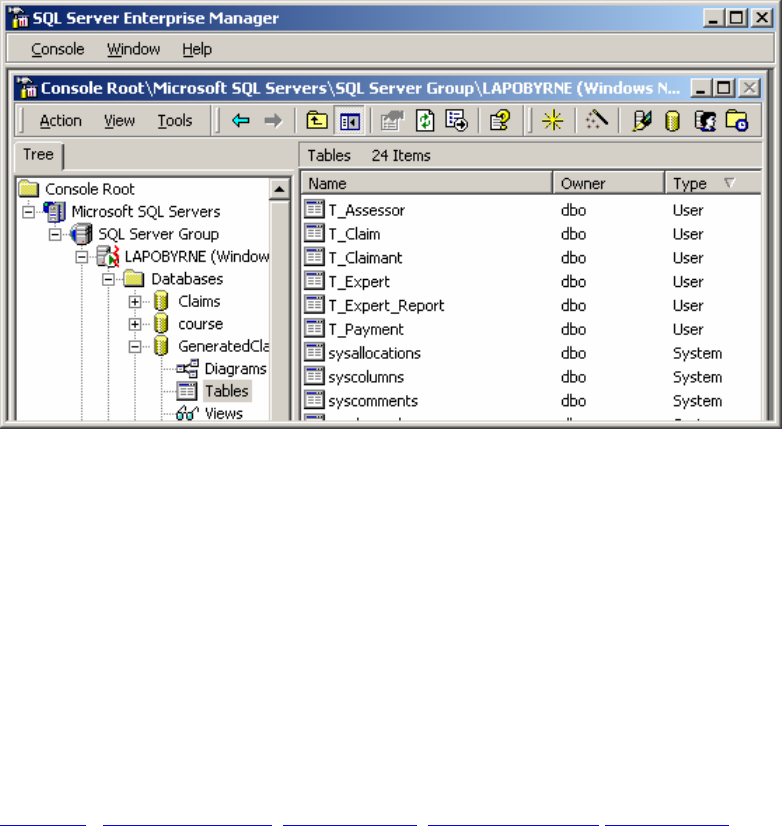Click Register Server toolbar icon
782x826 pixels.
point(642,121)
